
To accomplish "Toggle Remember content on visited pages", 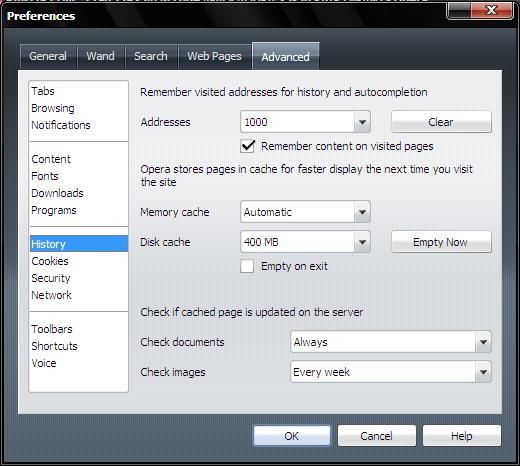I will tap(247, 146).
